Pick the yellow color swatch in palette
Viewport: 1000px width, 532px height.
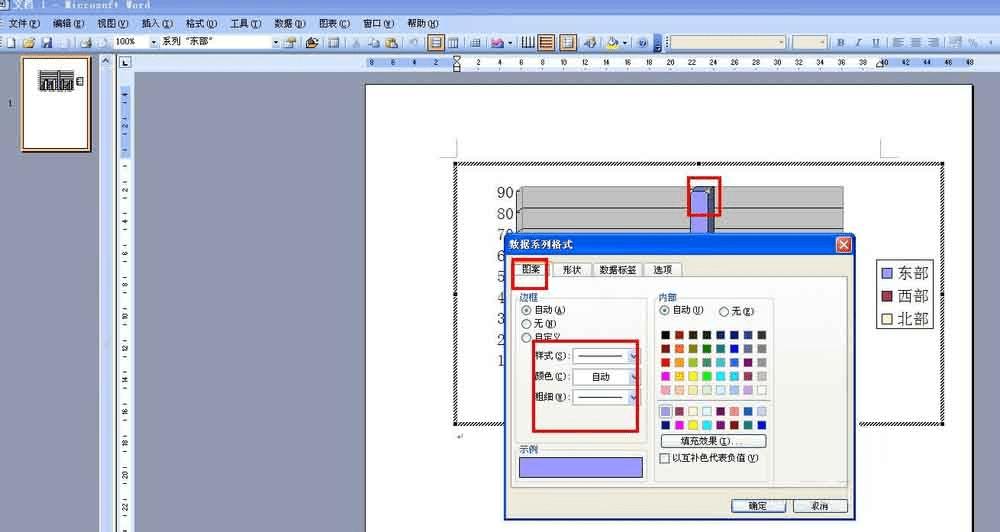tap(693, 376)
